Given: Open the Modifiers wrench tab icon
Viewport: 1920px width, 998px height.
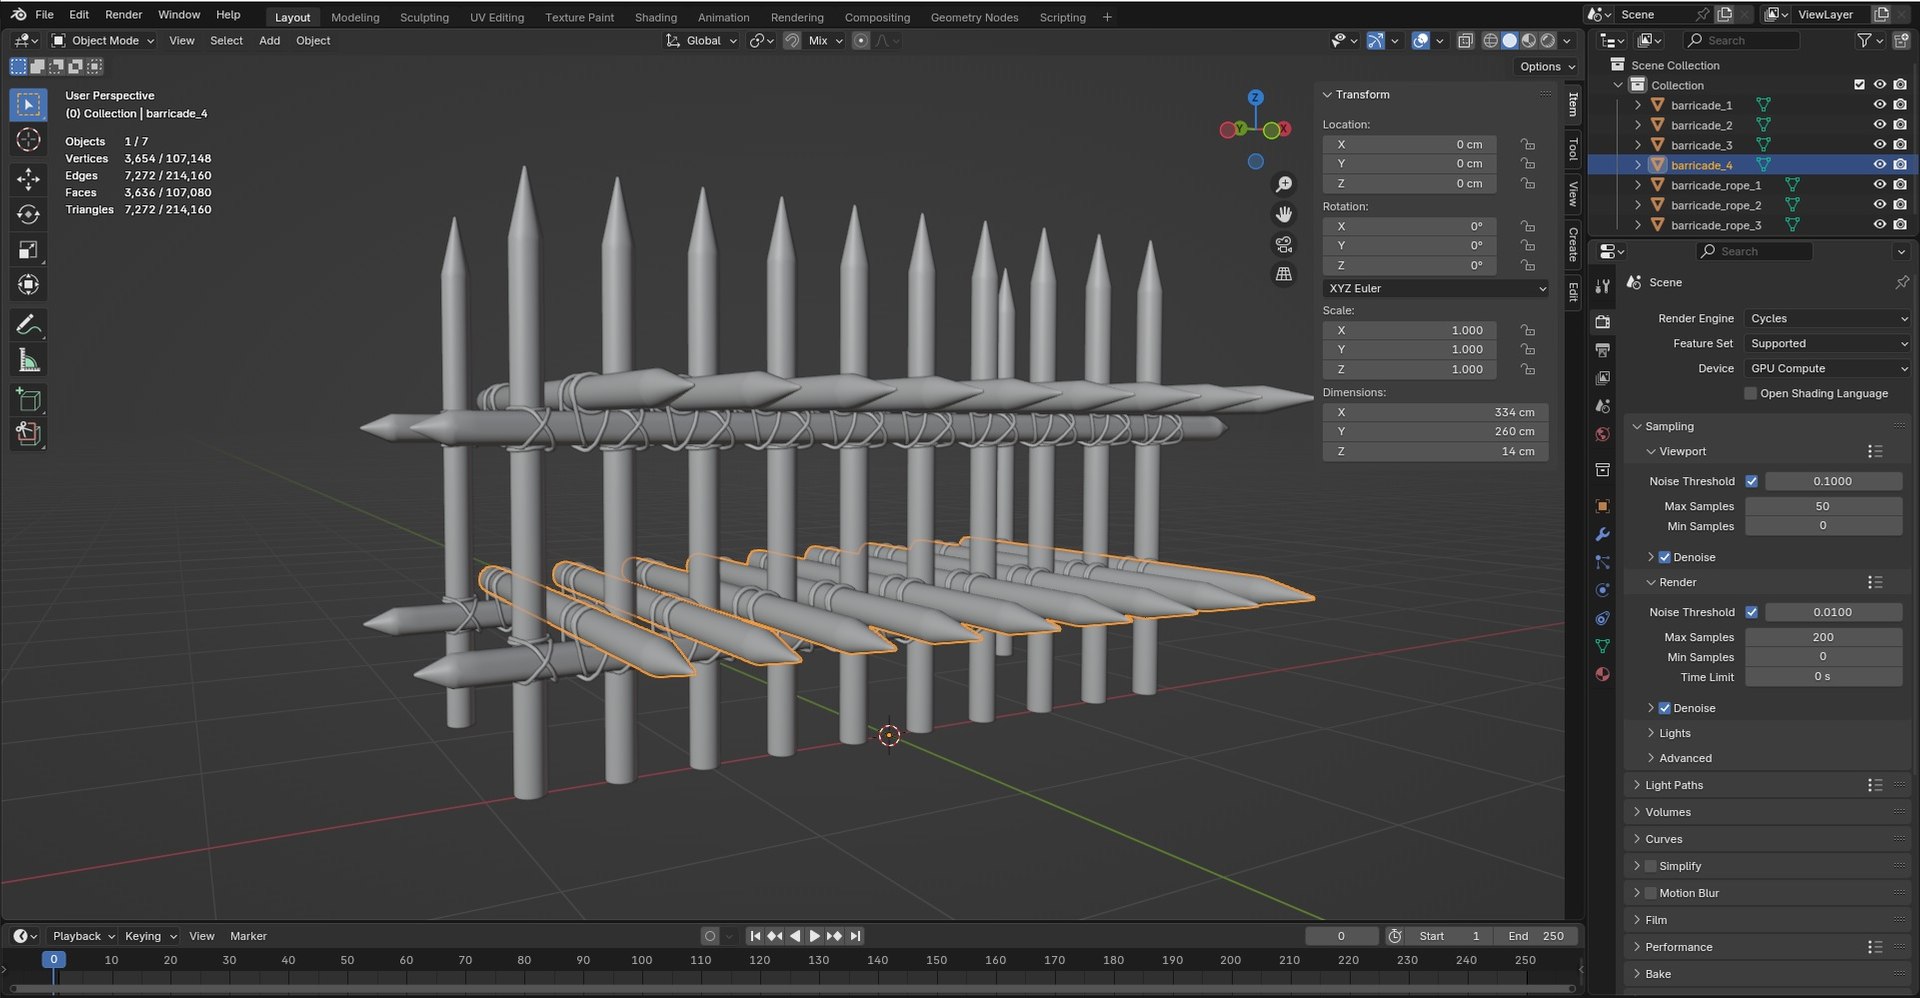Looking at the screenshot, I should pos(1603,534).
